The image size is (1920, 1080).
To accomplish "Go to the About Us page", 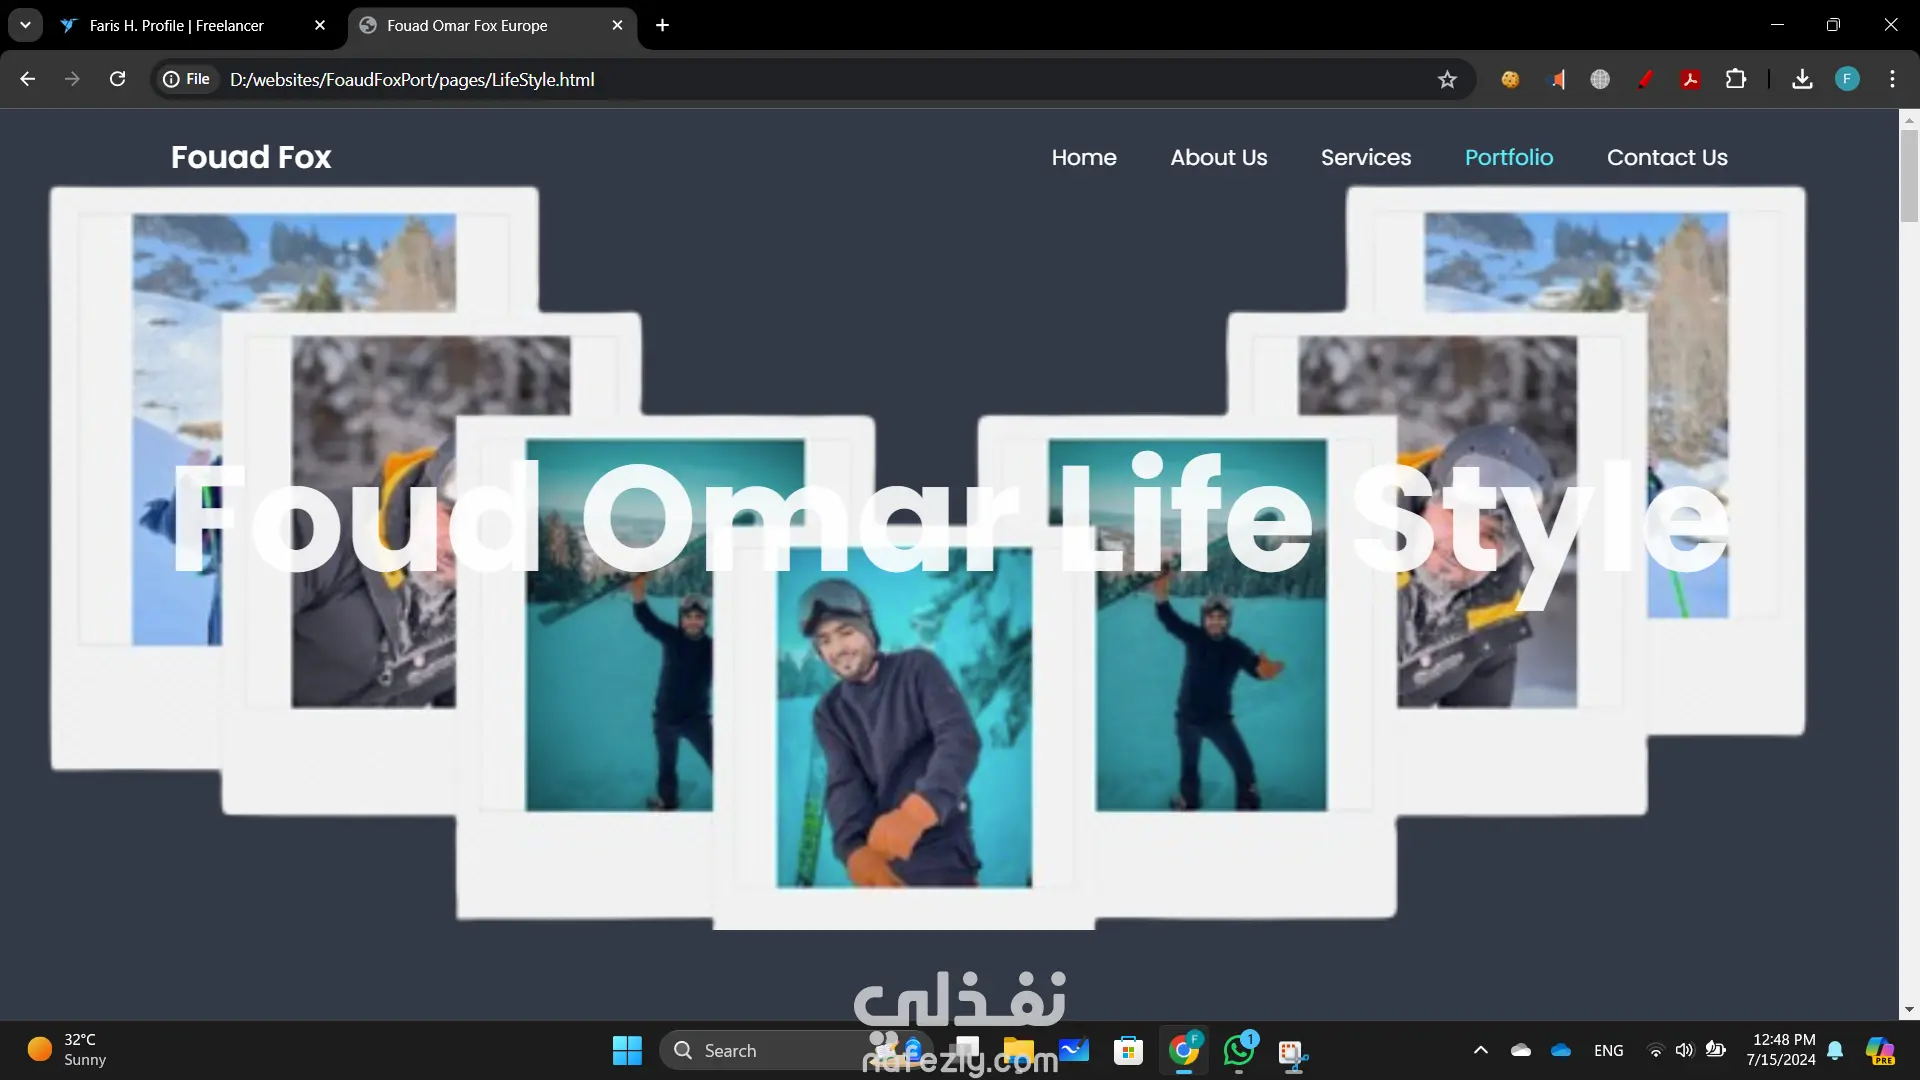I will 1218,157.
